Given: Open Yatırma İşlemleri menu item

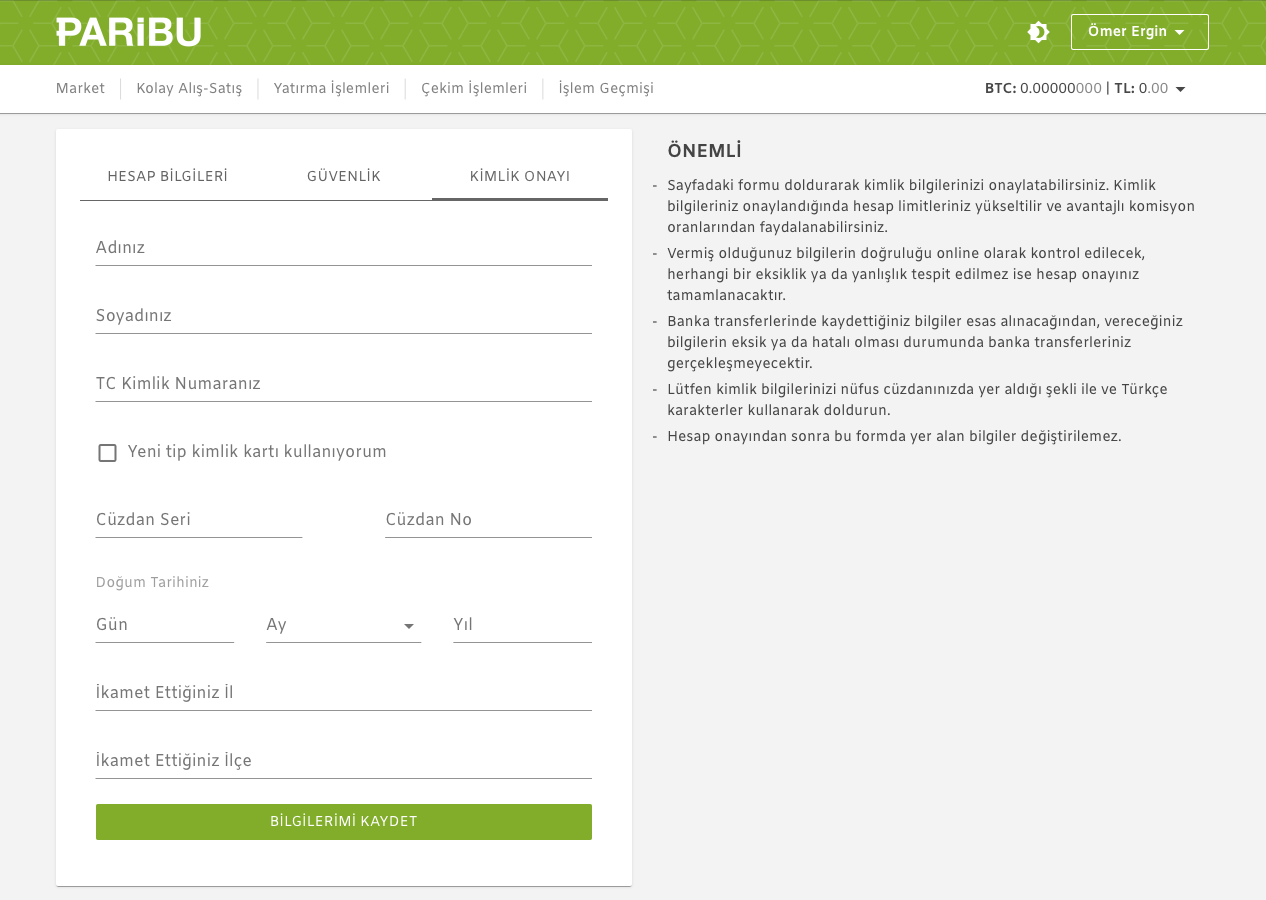Looking at the screenshot, I should [x=331, y=89].
